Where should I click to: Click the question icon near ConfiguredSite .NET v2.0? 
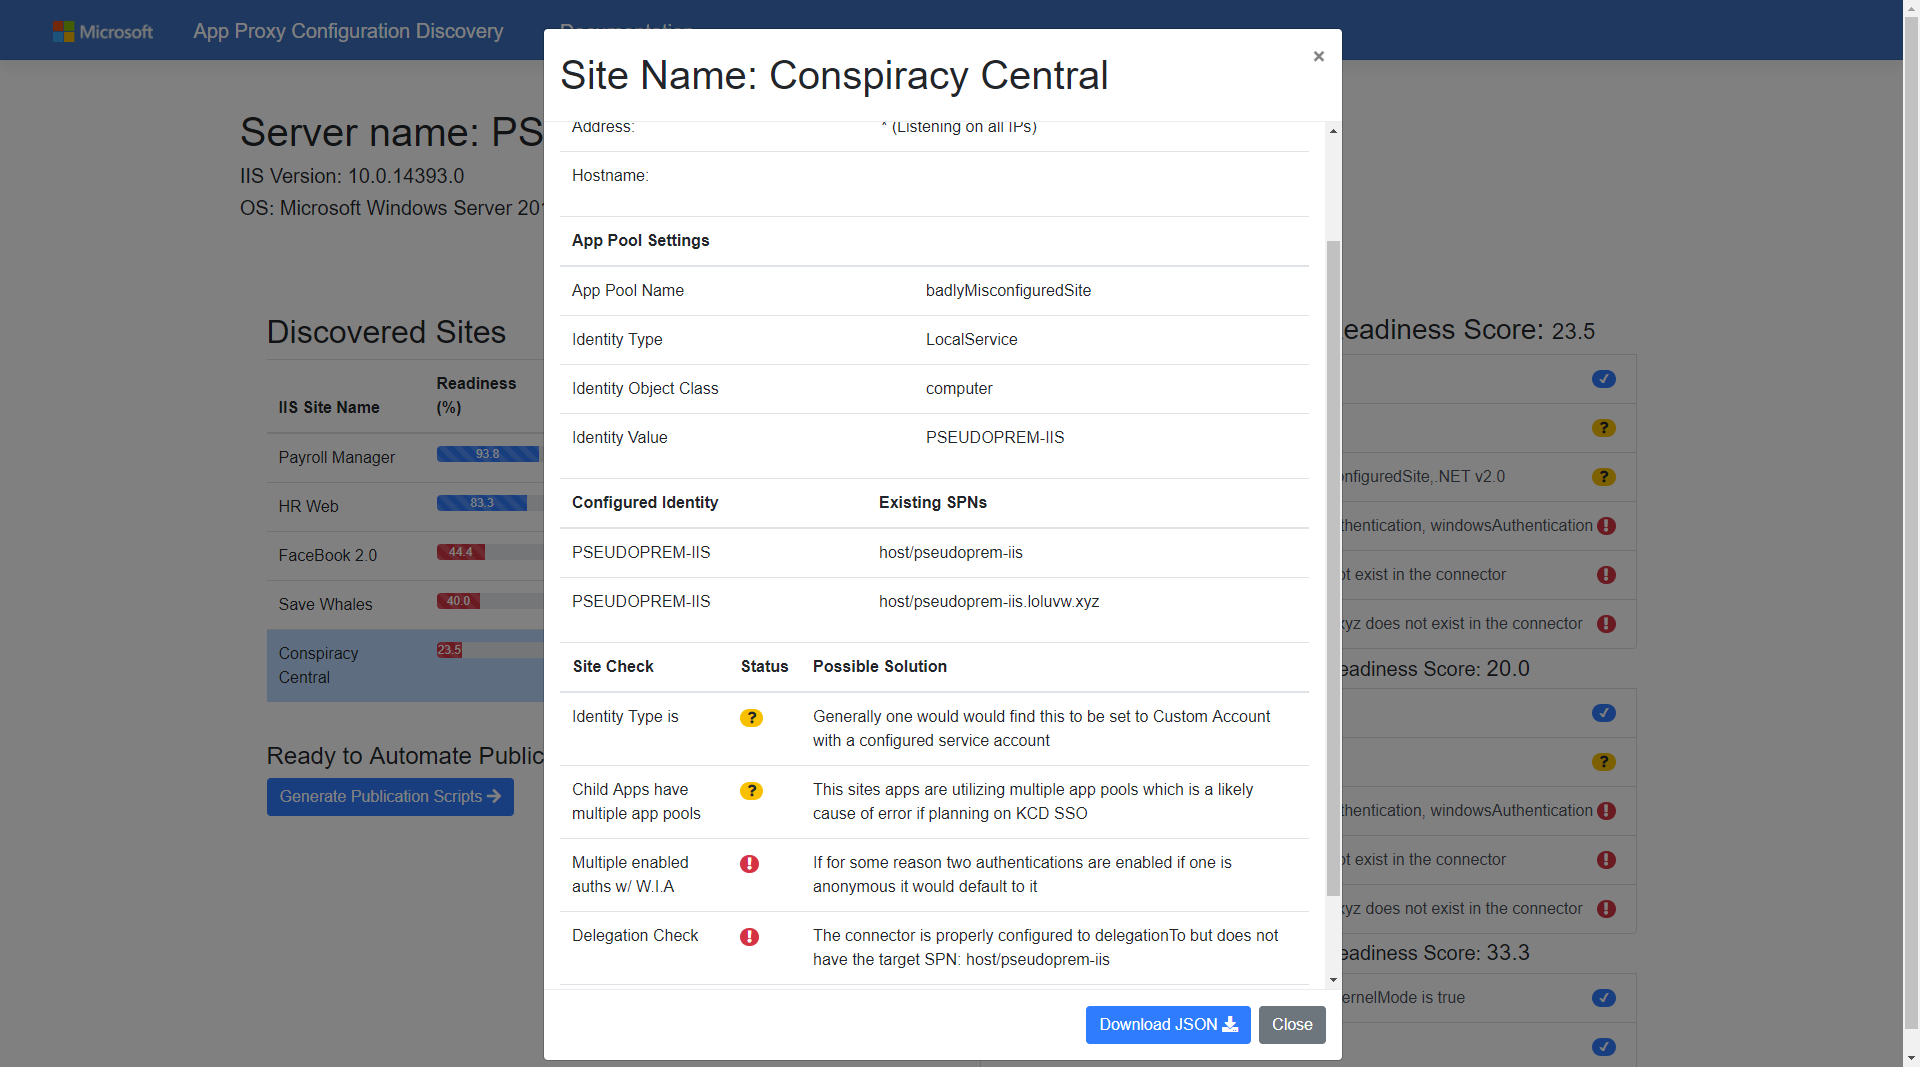click(1603, 477)
